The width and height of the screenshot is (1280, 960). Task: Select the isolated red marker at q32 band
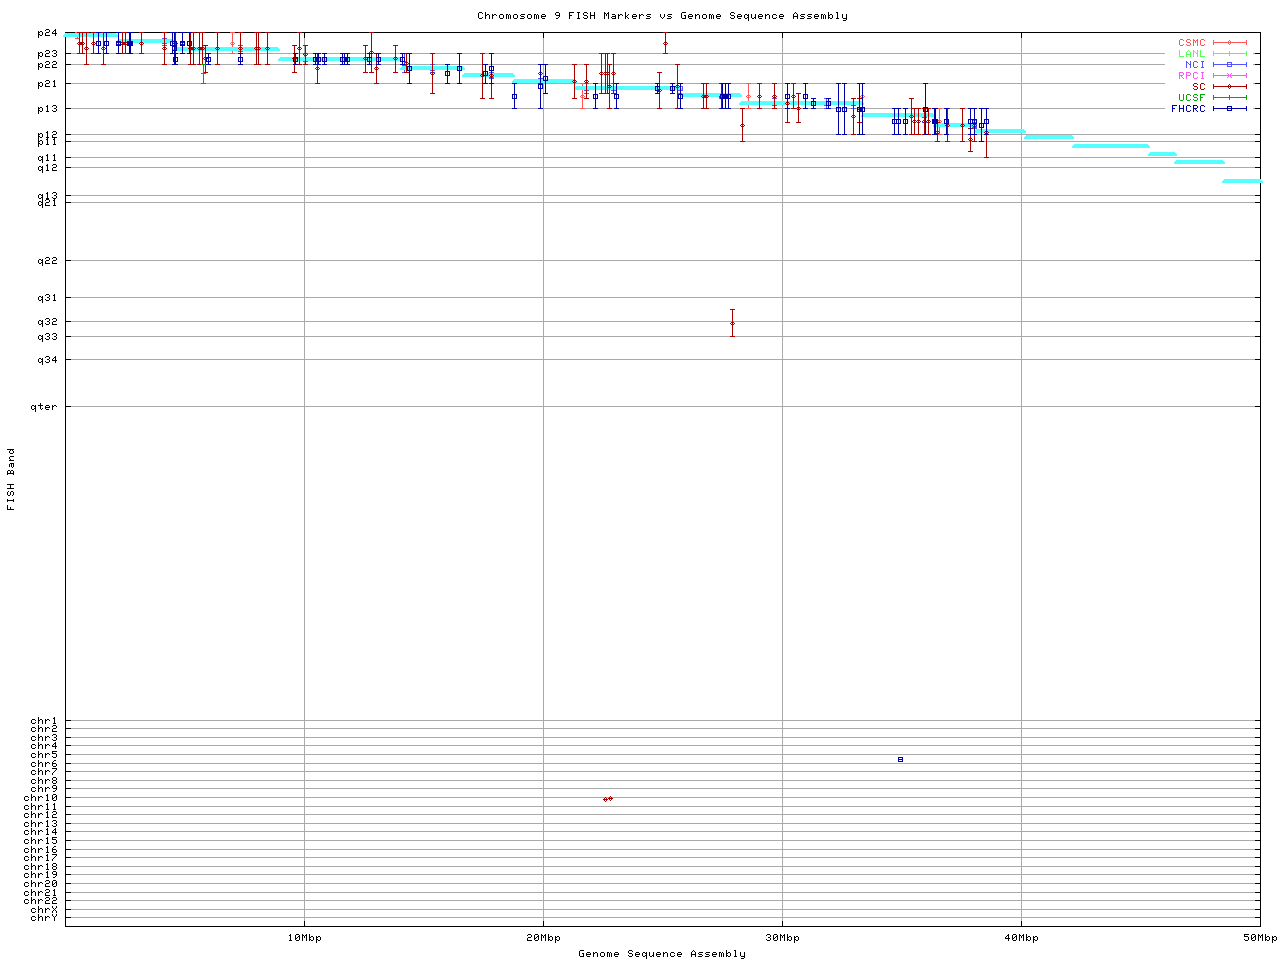[732, 323]
